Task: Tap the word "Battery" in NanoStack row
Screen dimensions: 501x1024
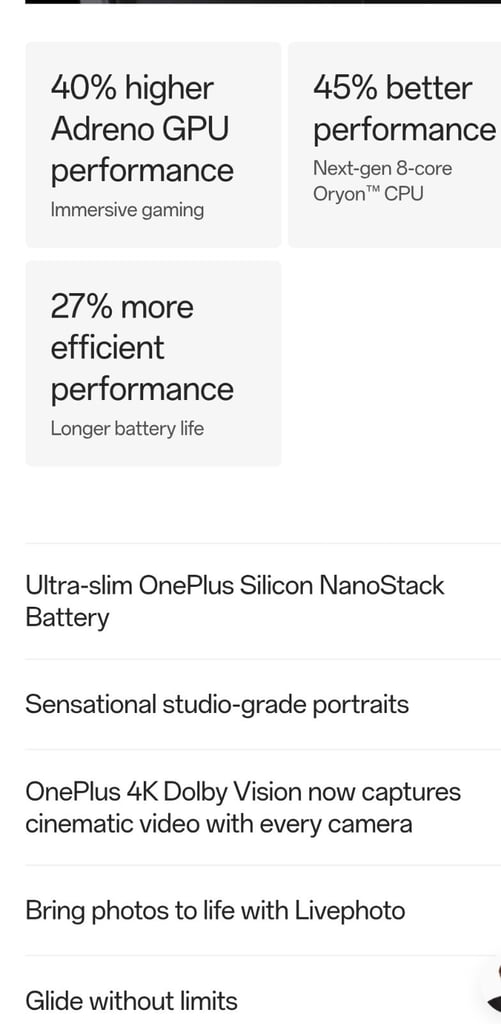Action: [67, 618]
